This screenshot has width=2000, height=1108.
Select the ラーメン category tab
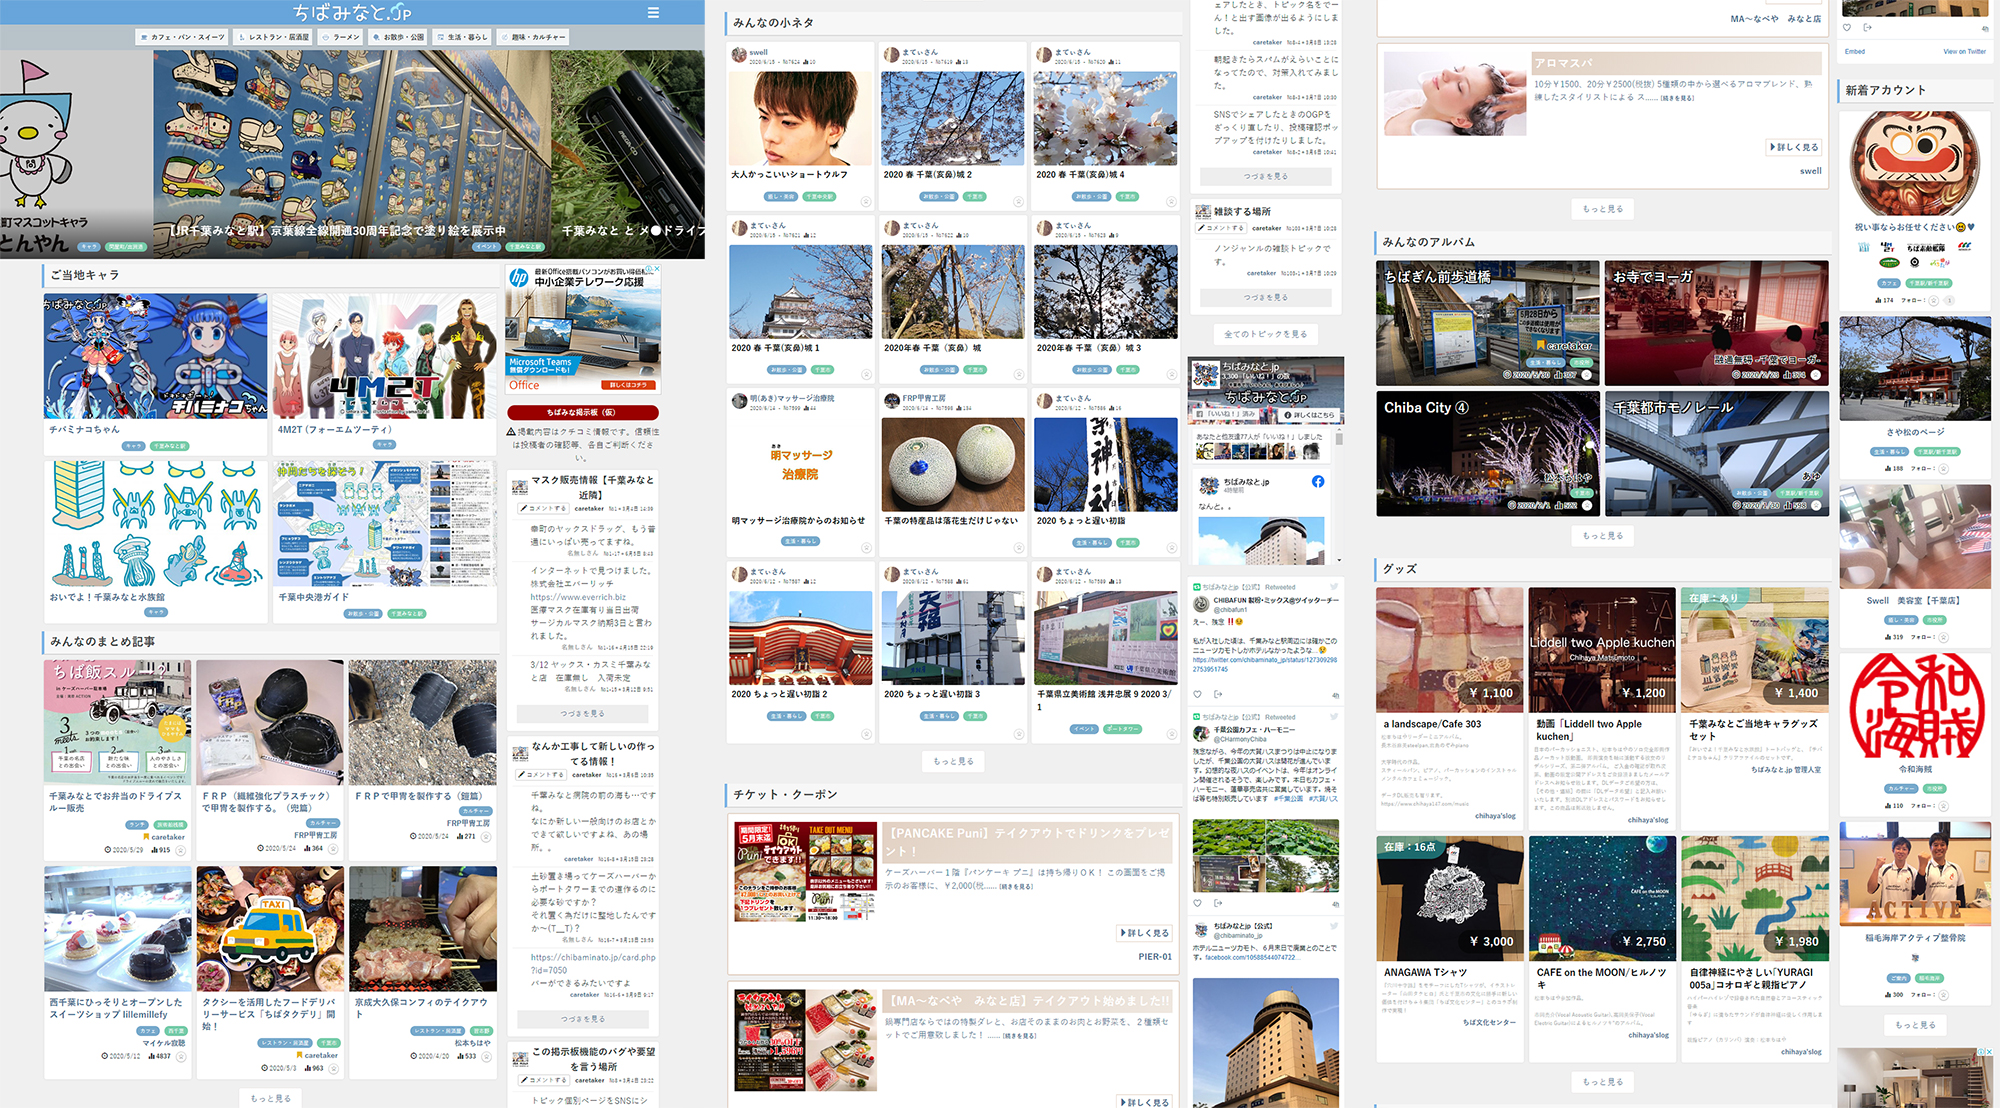point(341,37)
